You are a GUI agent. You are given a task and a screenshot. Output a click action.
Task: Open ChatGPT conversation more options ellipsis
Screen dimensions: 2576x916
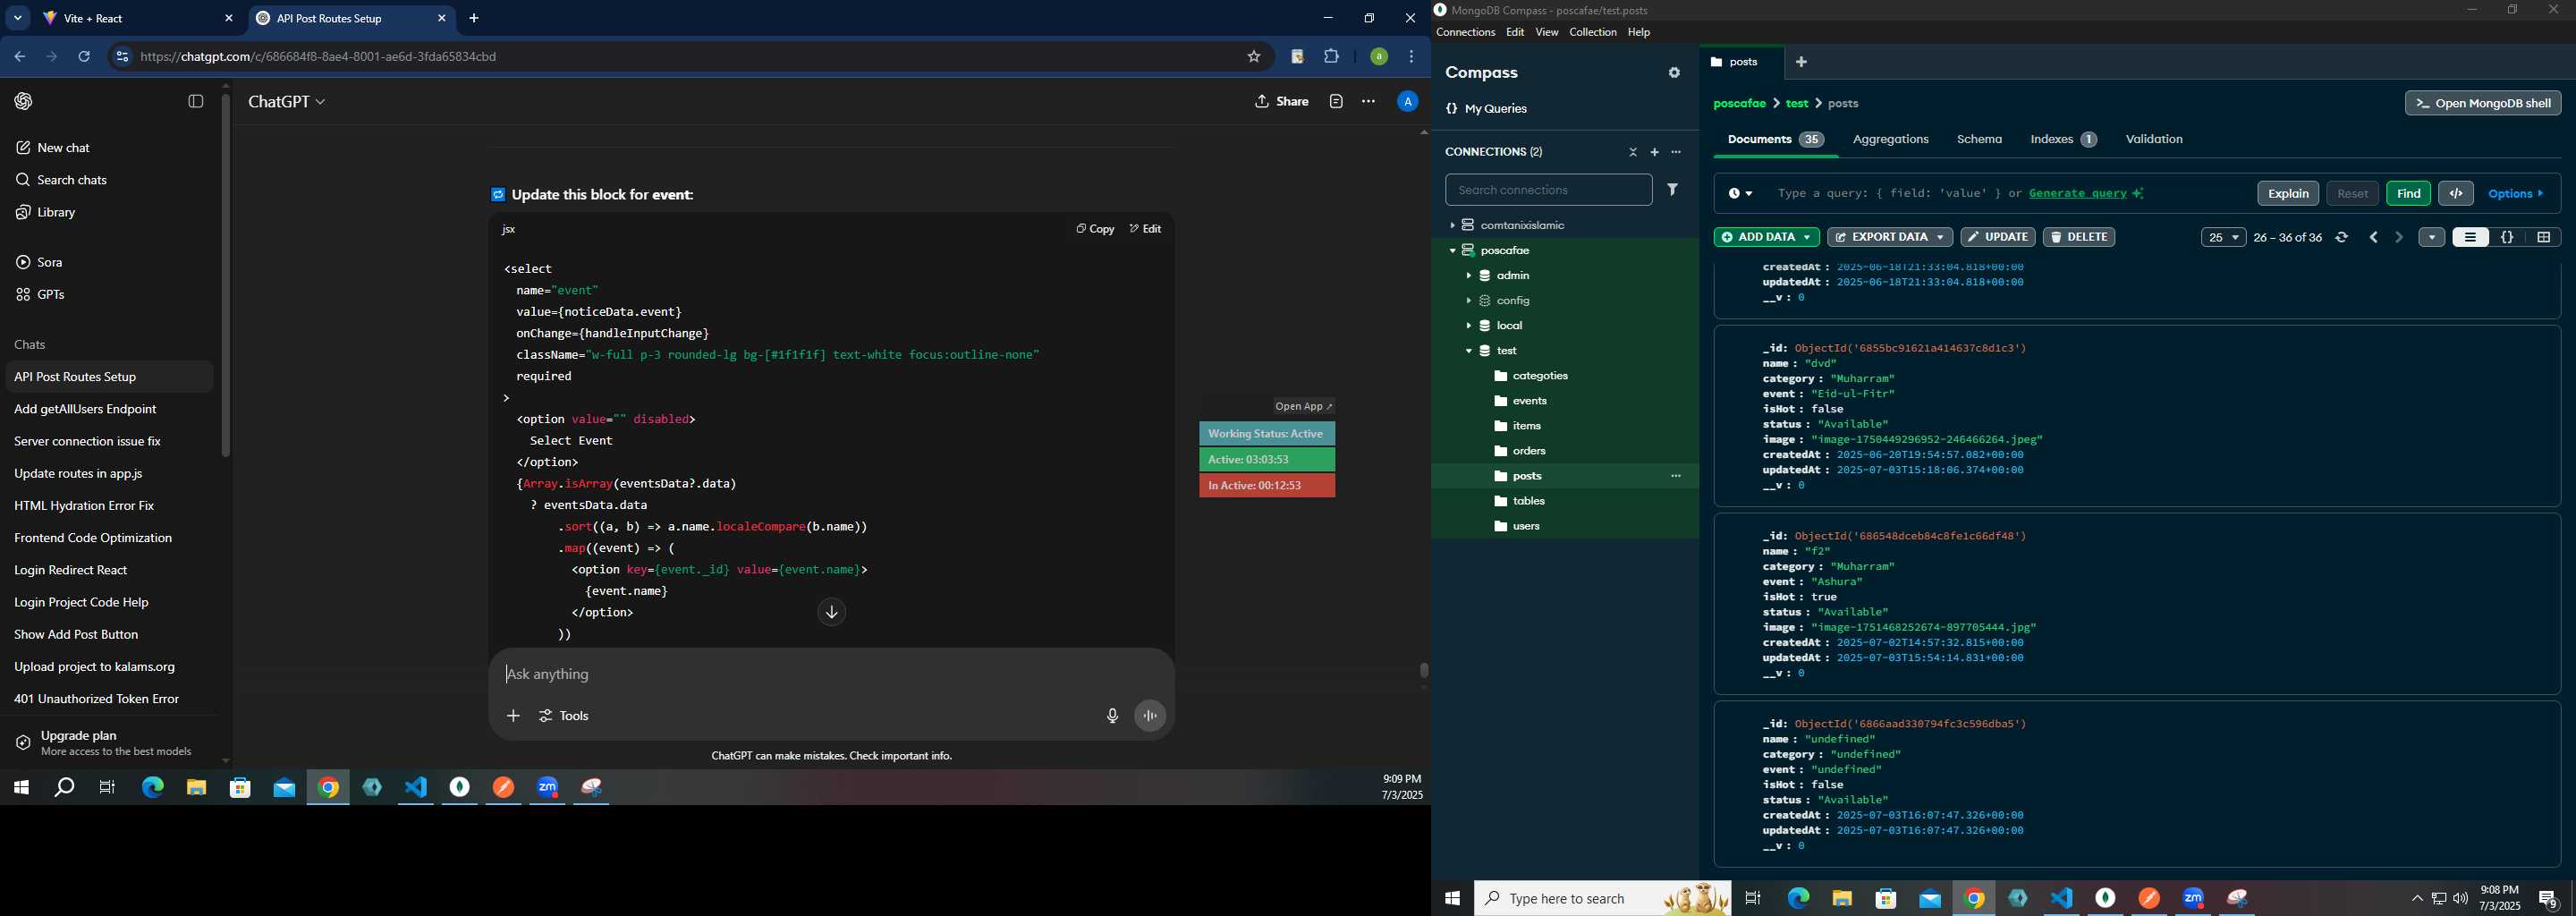pos(1368,101)
